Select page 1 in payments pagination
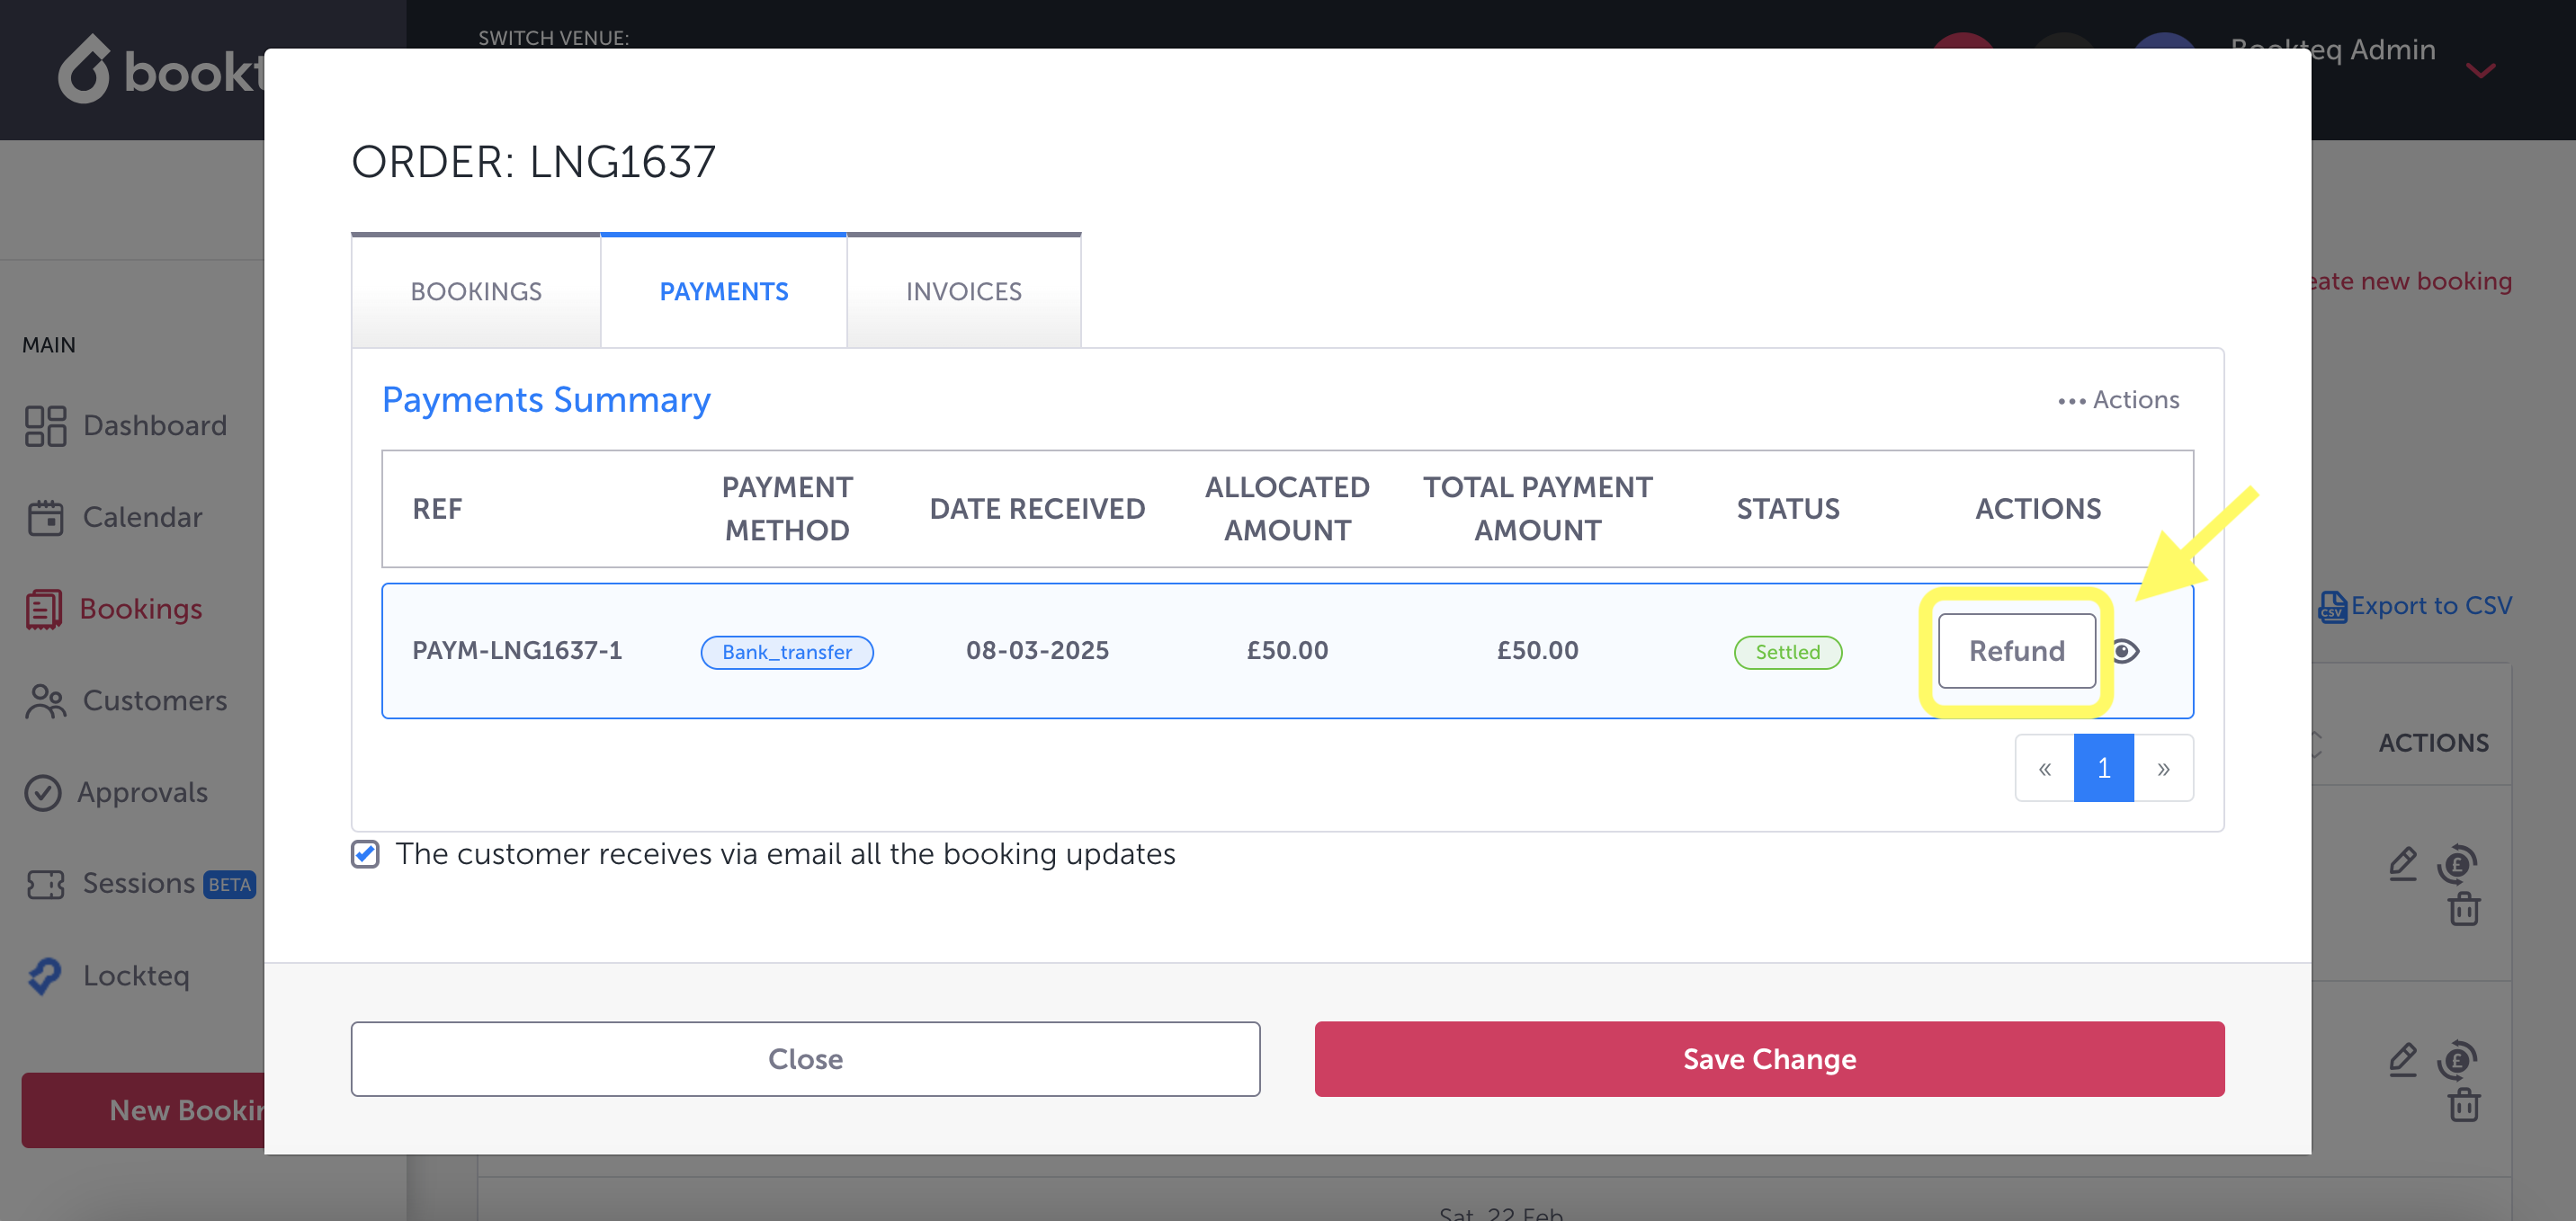This screenshot has width=2576, height=1221. coord(2104,768)
